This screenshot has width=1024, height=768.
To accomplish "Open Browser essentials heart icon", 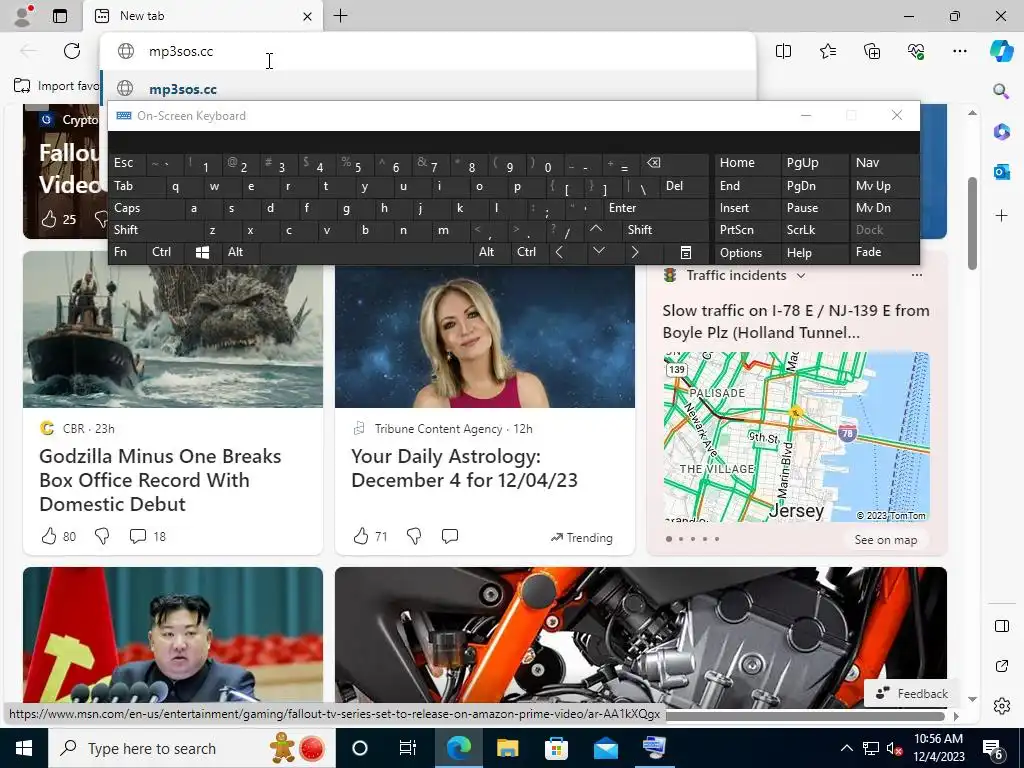I will pos(916,51).
